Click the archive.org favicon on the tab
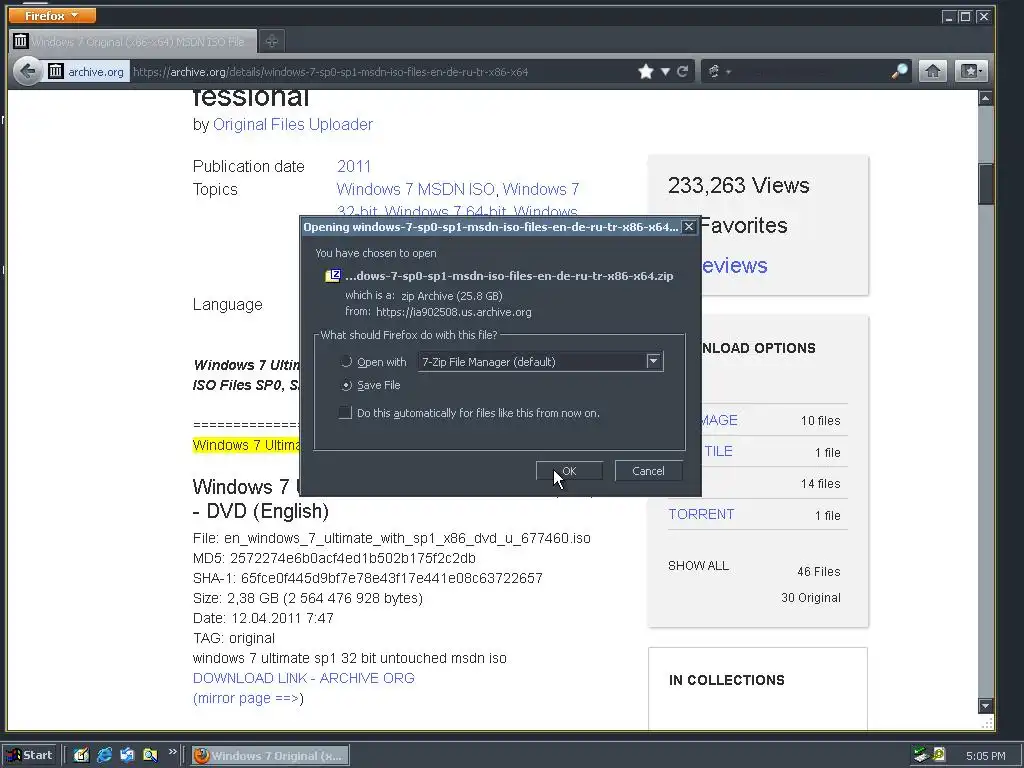 (21, 41)
